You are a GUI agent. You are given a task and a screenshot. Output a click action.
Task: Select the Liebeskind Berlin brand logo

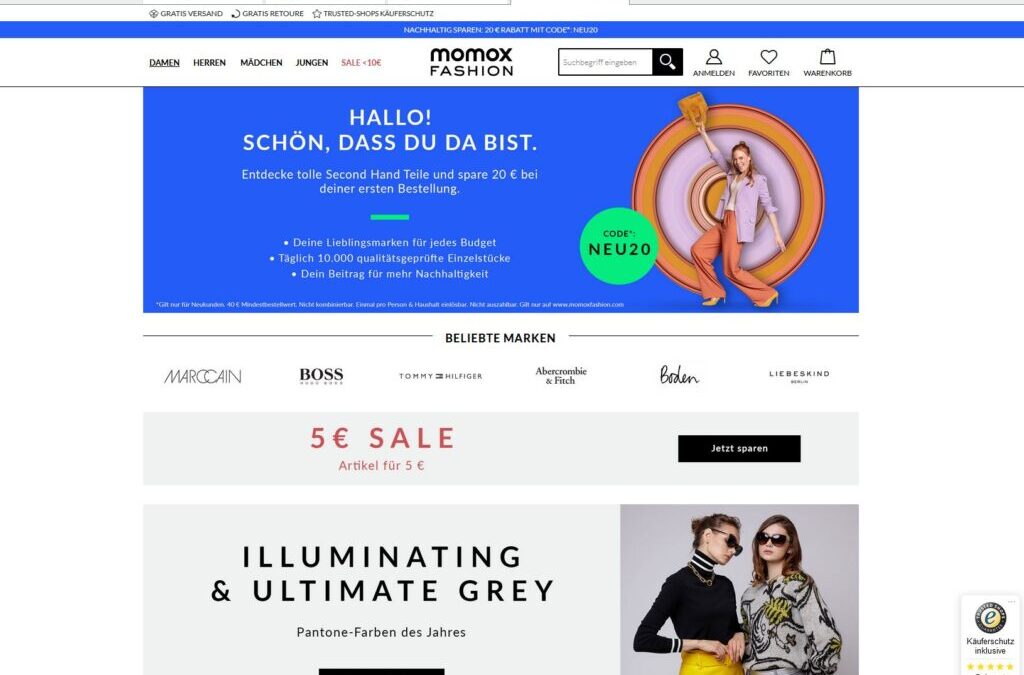[799, 376]
